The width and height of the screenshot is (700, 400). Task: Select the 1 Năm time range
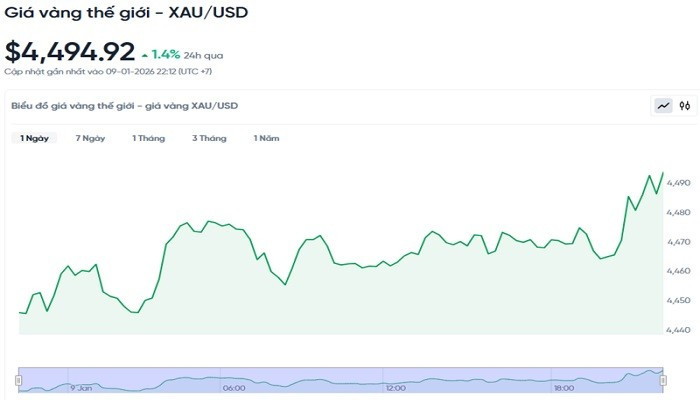tap(266, 138)
